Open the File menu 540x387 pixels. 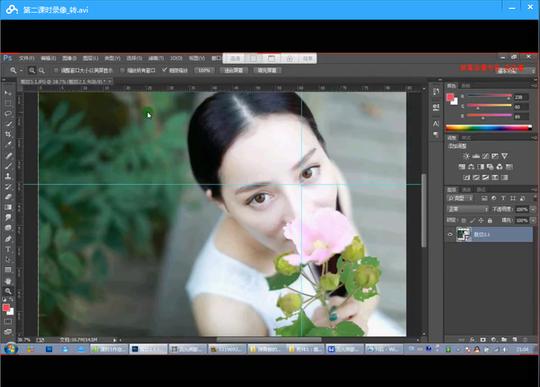tap(27, 59)
